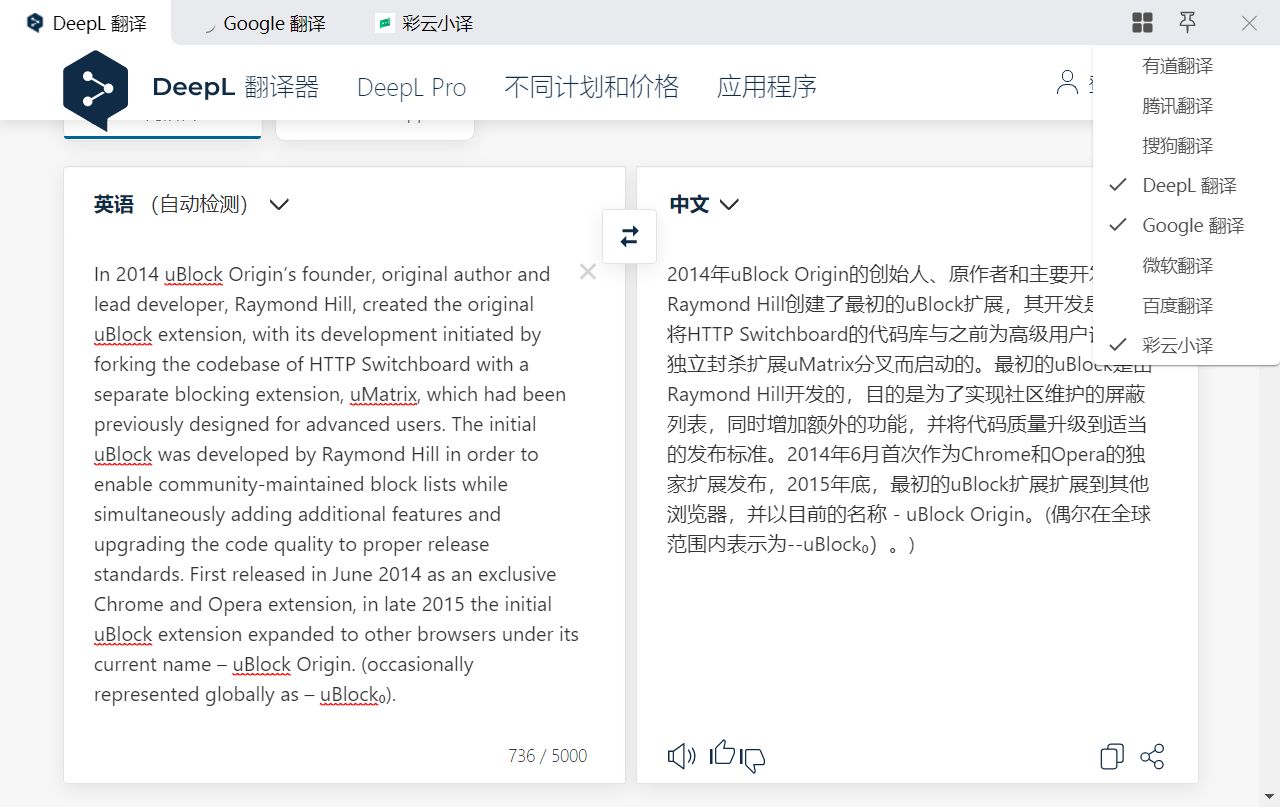1280x807 pixels.
Task: Open the target language 中文 dropdown
Action: click(729, 205)
